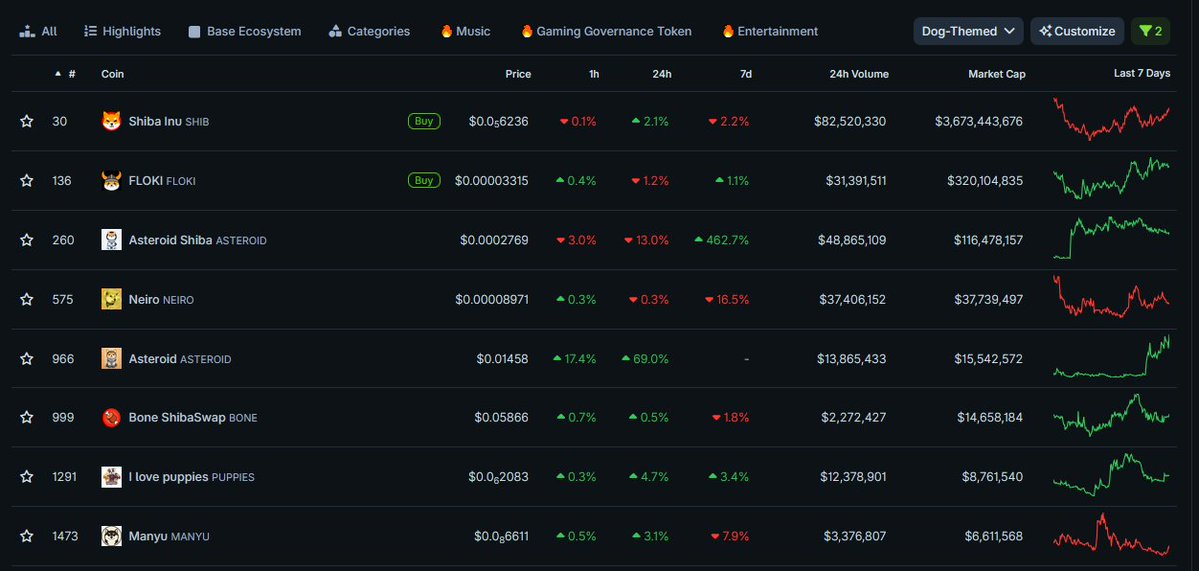Viewport: 1199px width, 571px height.
Task: Click the FLOKI viking dog logo
Action: (x=112, y=180)
